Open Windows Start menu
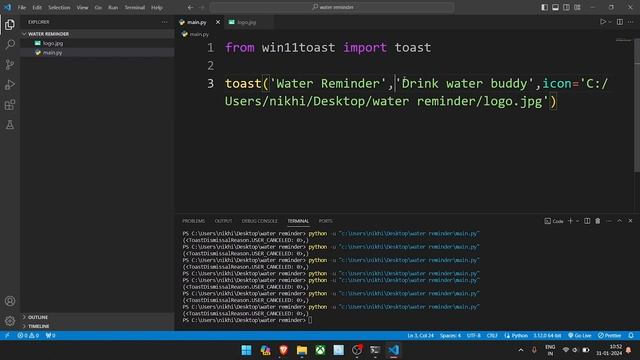 click(x=247, y=350)
